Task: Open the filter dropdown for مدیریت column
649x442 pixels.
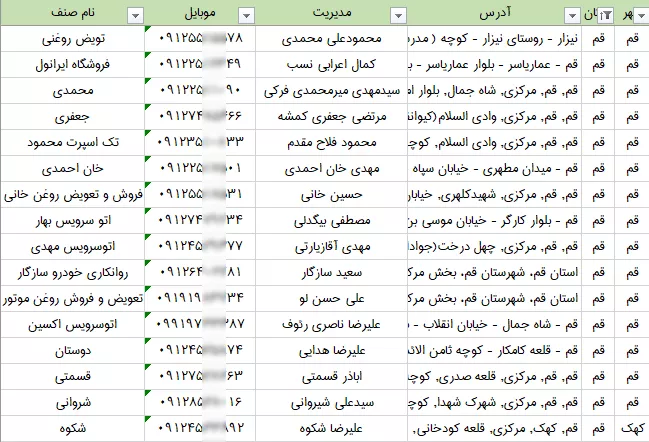Action: [399, 16]
